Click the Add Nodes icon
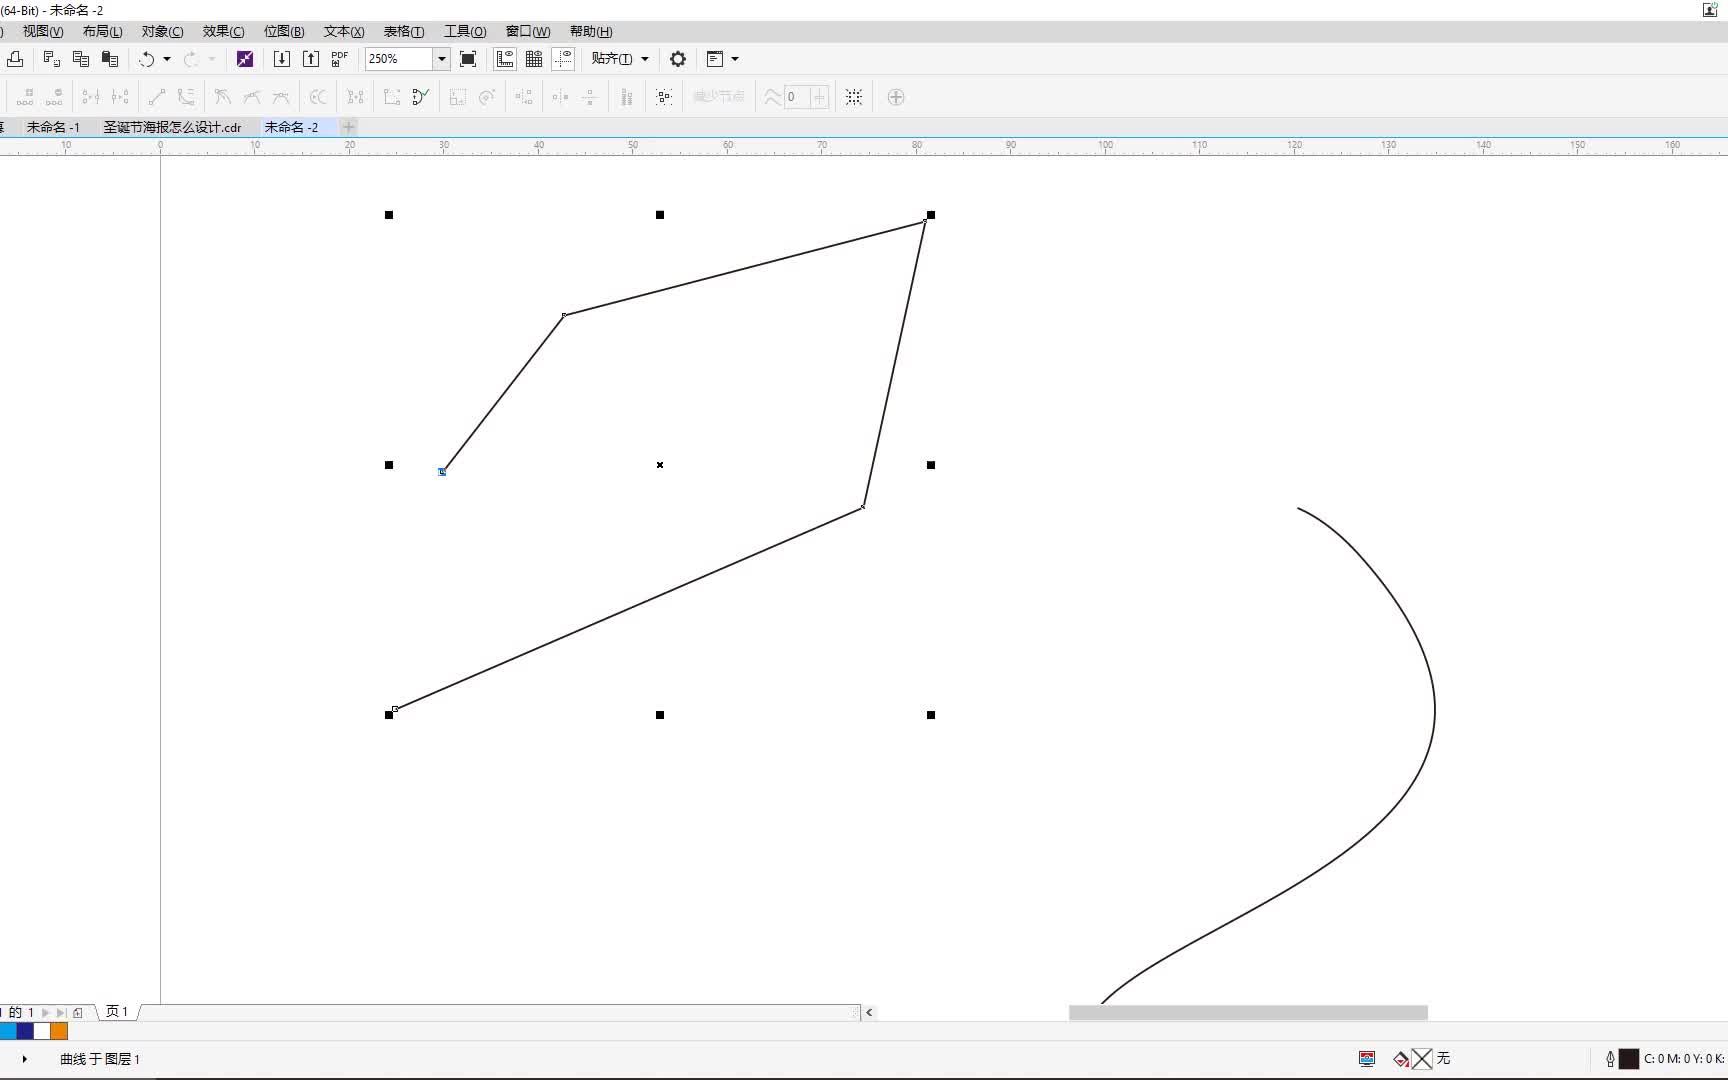The image size is (1728, 1080). tap(25, 97)
